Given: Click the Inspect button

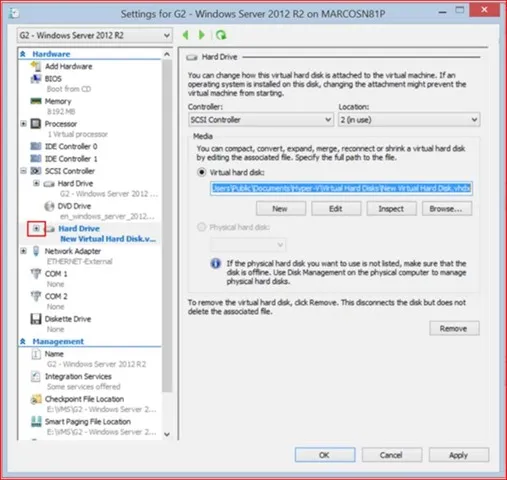Looking at the screenshot, I should 391,209.
